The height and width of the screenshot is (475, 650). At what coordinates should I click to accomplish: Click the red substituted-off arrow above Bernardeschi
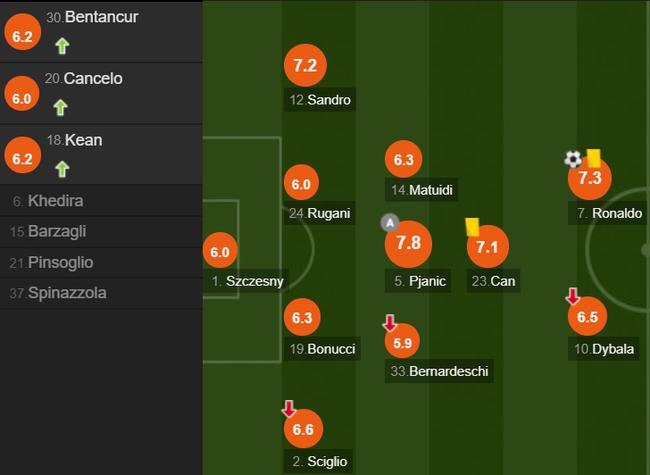[x=390, y=323]
